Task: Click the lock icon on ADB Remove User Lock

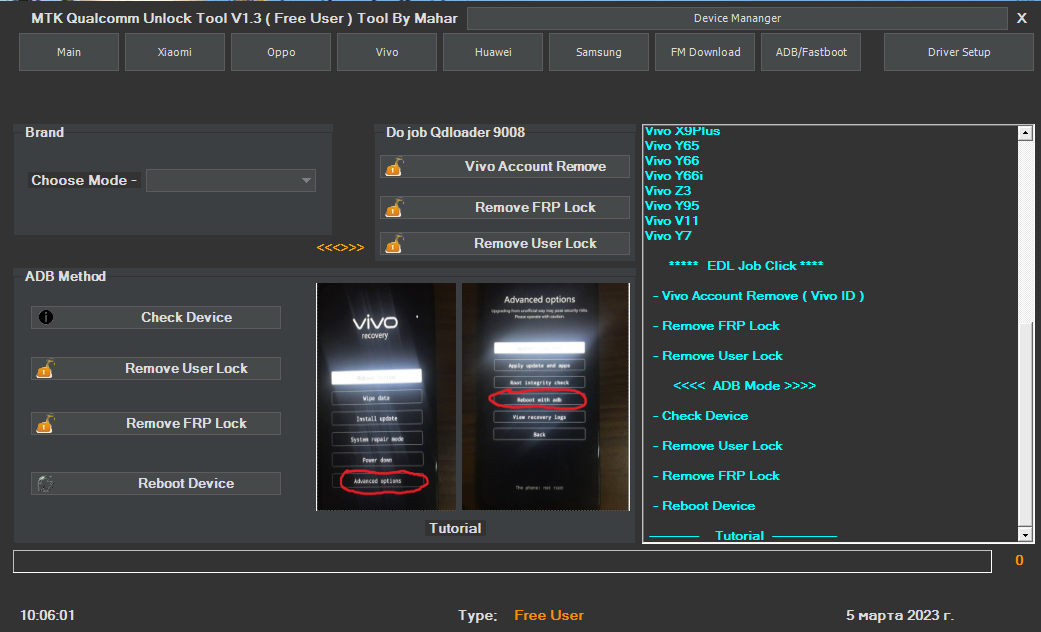Action: coord(45,368)
